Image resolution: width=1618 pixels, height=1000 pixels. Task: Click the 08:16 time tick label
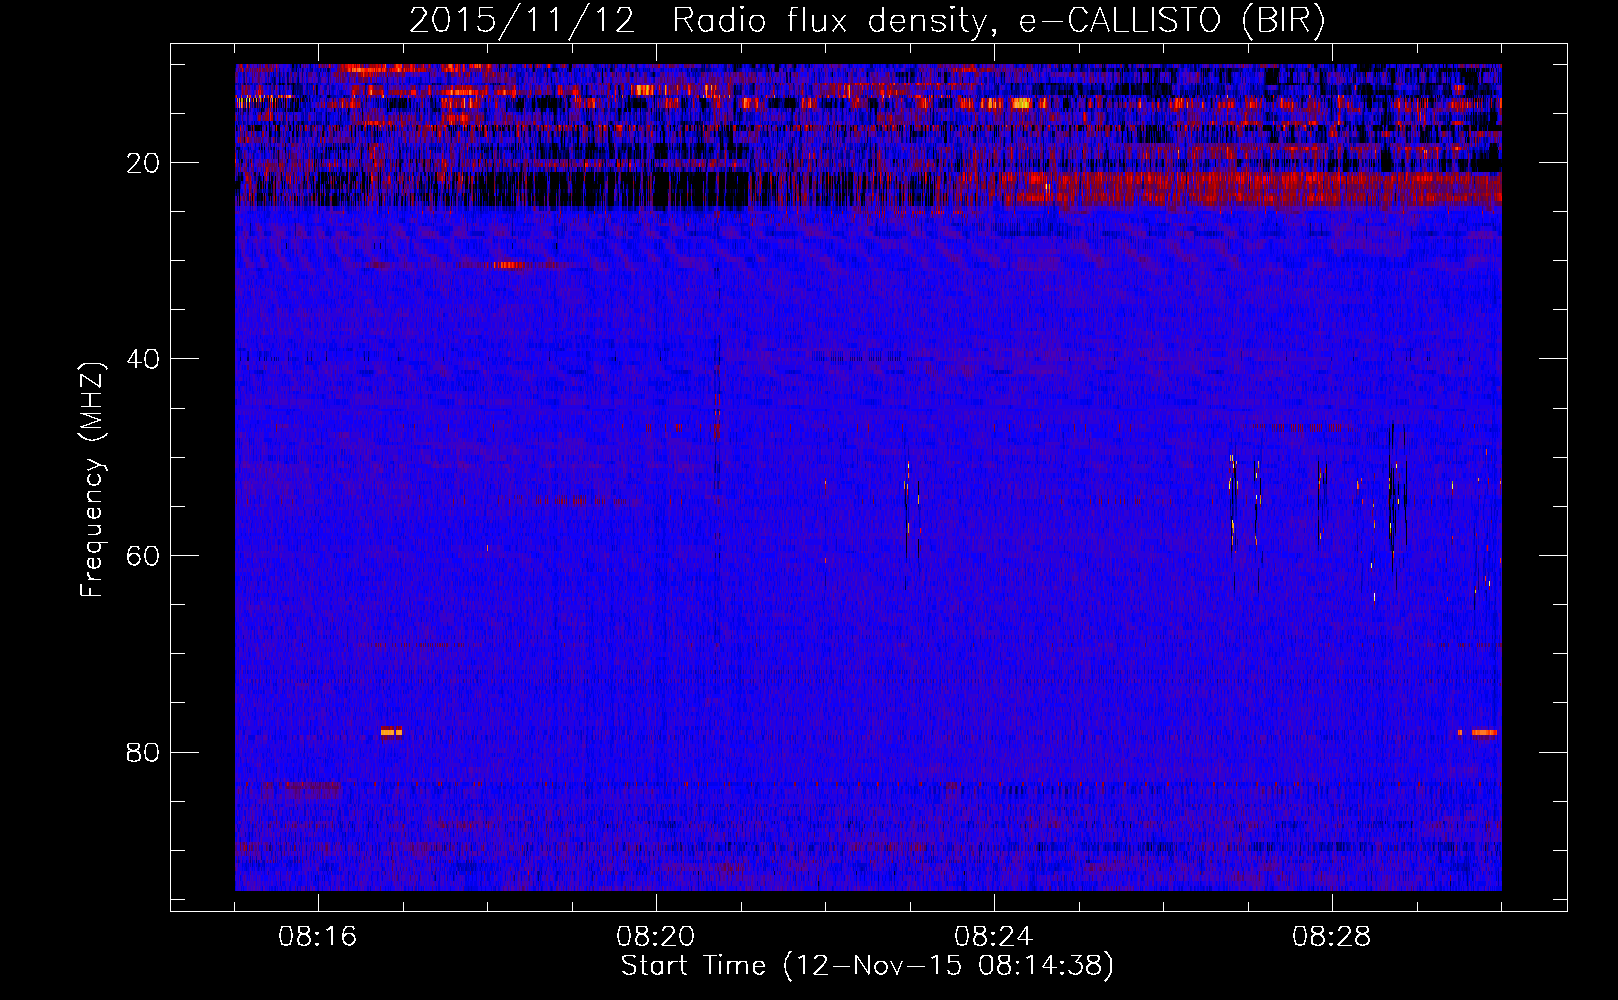318,937
